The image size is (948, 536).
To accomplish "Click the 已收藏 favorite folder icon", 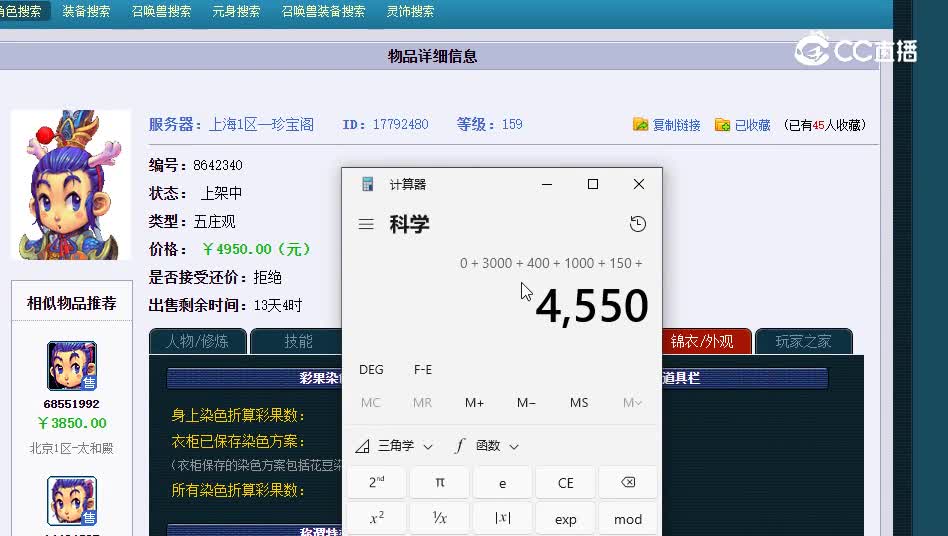I will point(722,124).
